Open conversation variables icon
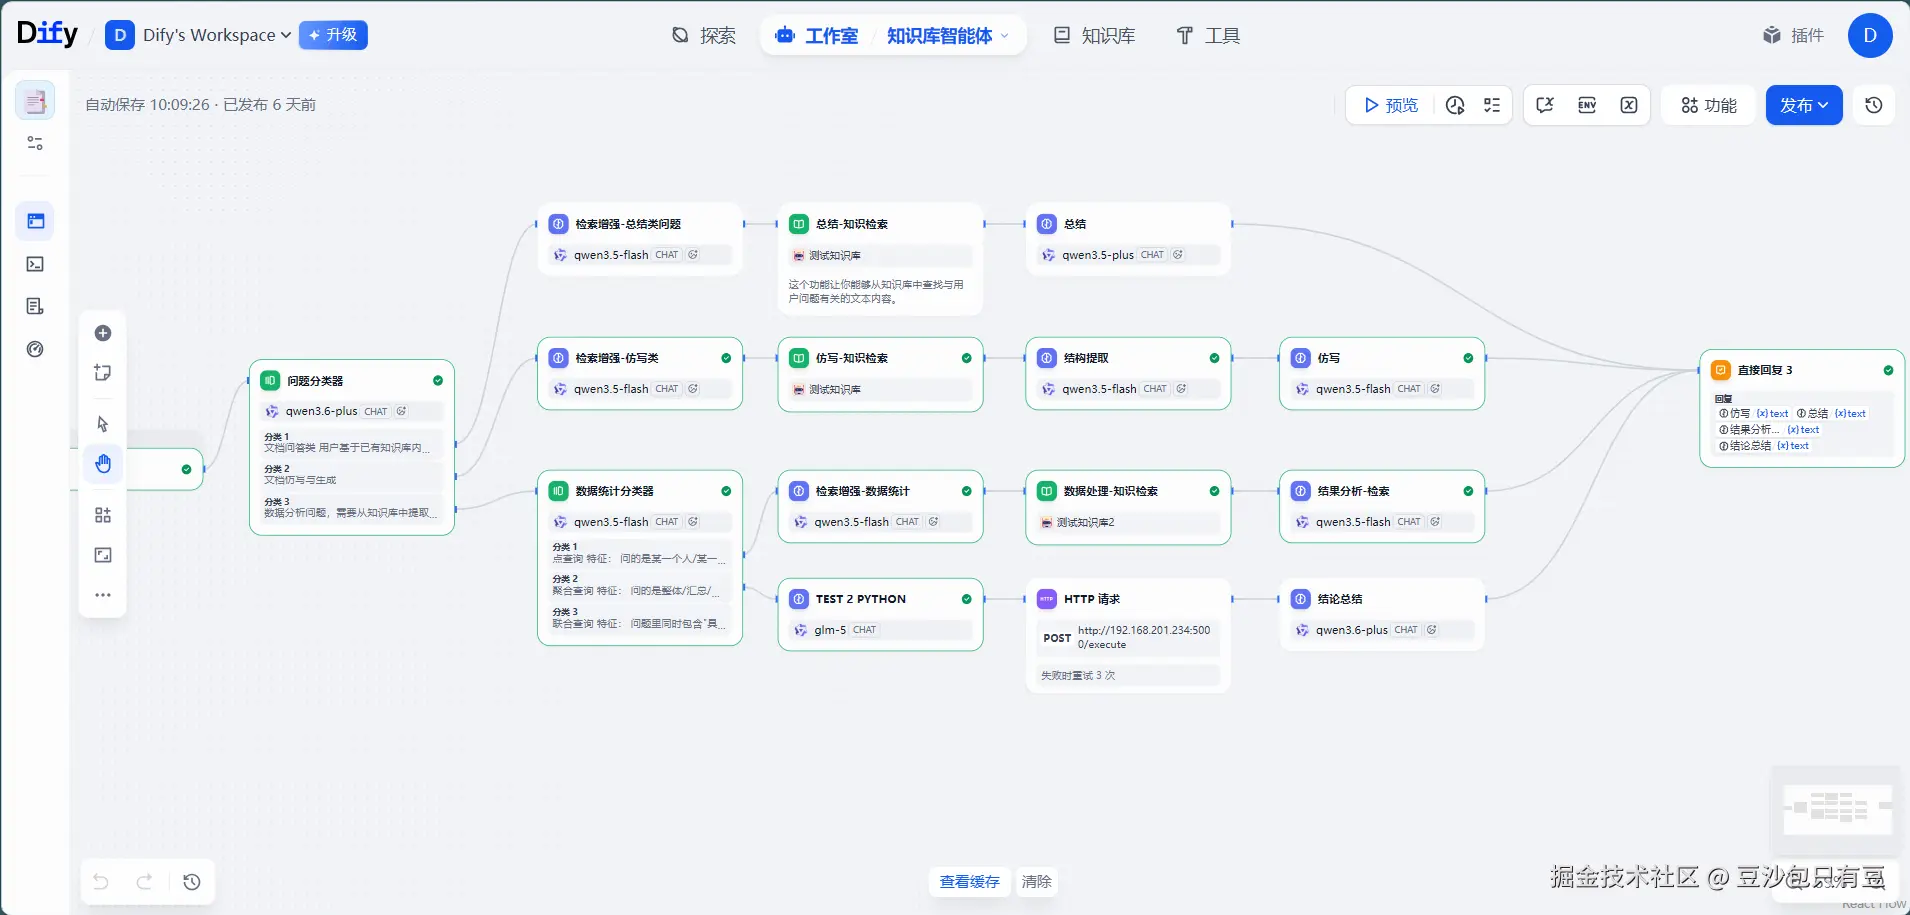 [1545, 105]
